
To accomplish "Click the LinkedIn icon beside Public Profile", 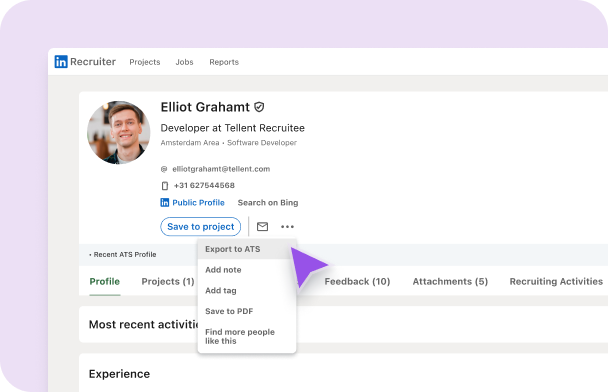I will [x=165, y=202].
